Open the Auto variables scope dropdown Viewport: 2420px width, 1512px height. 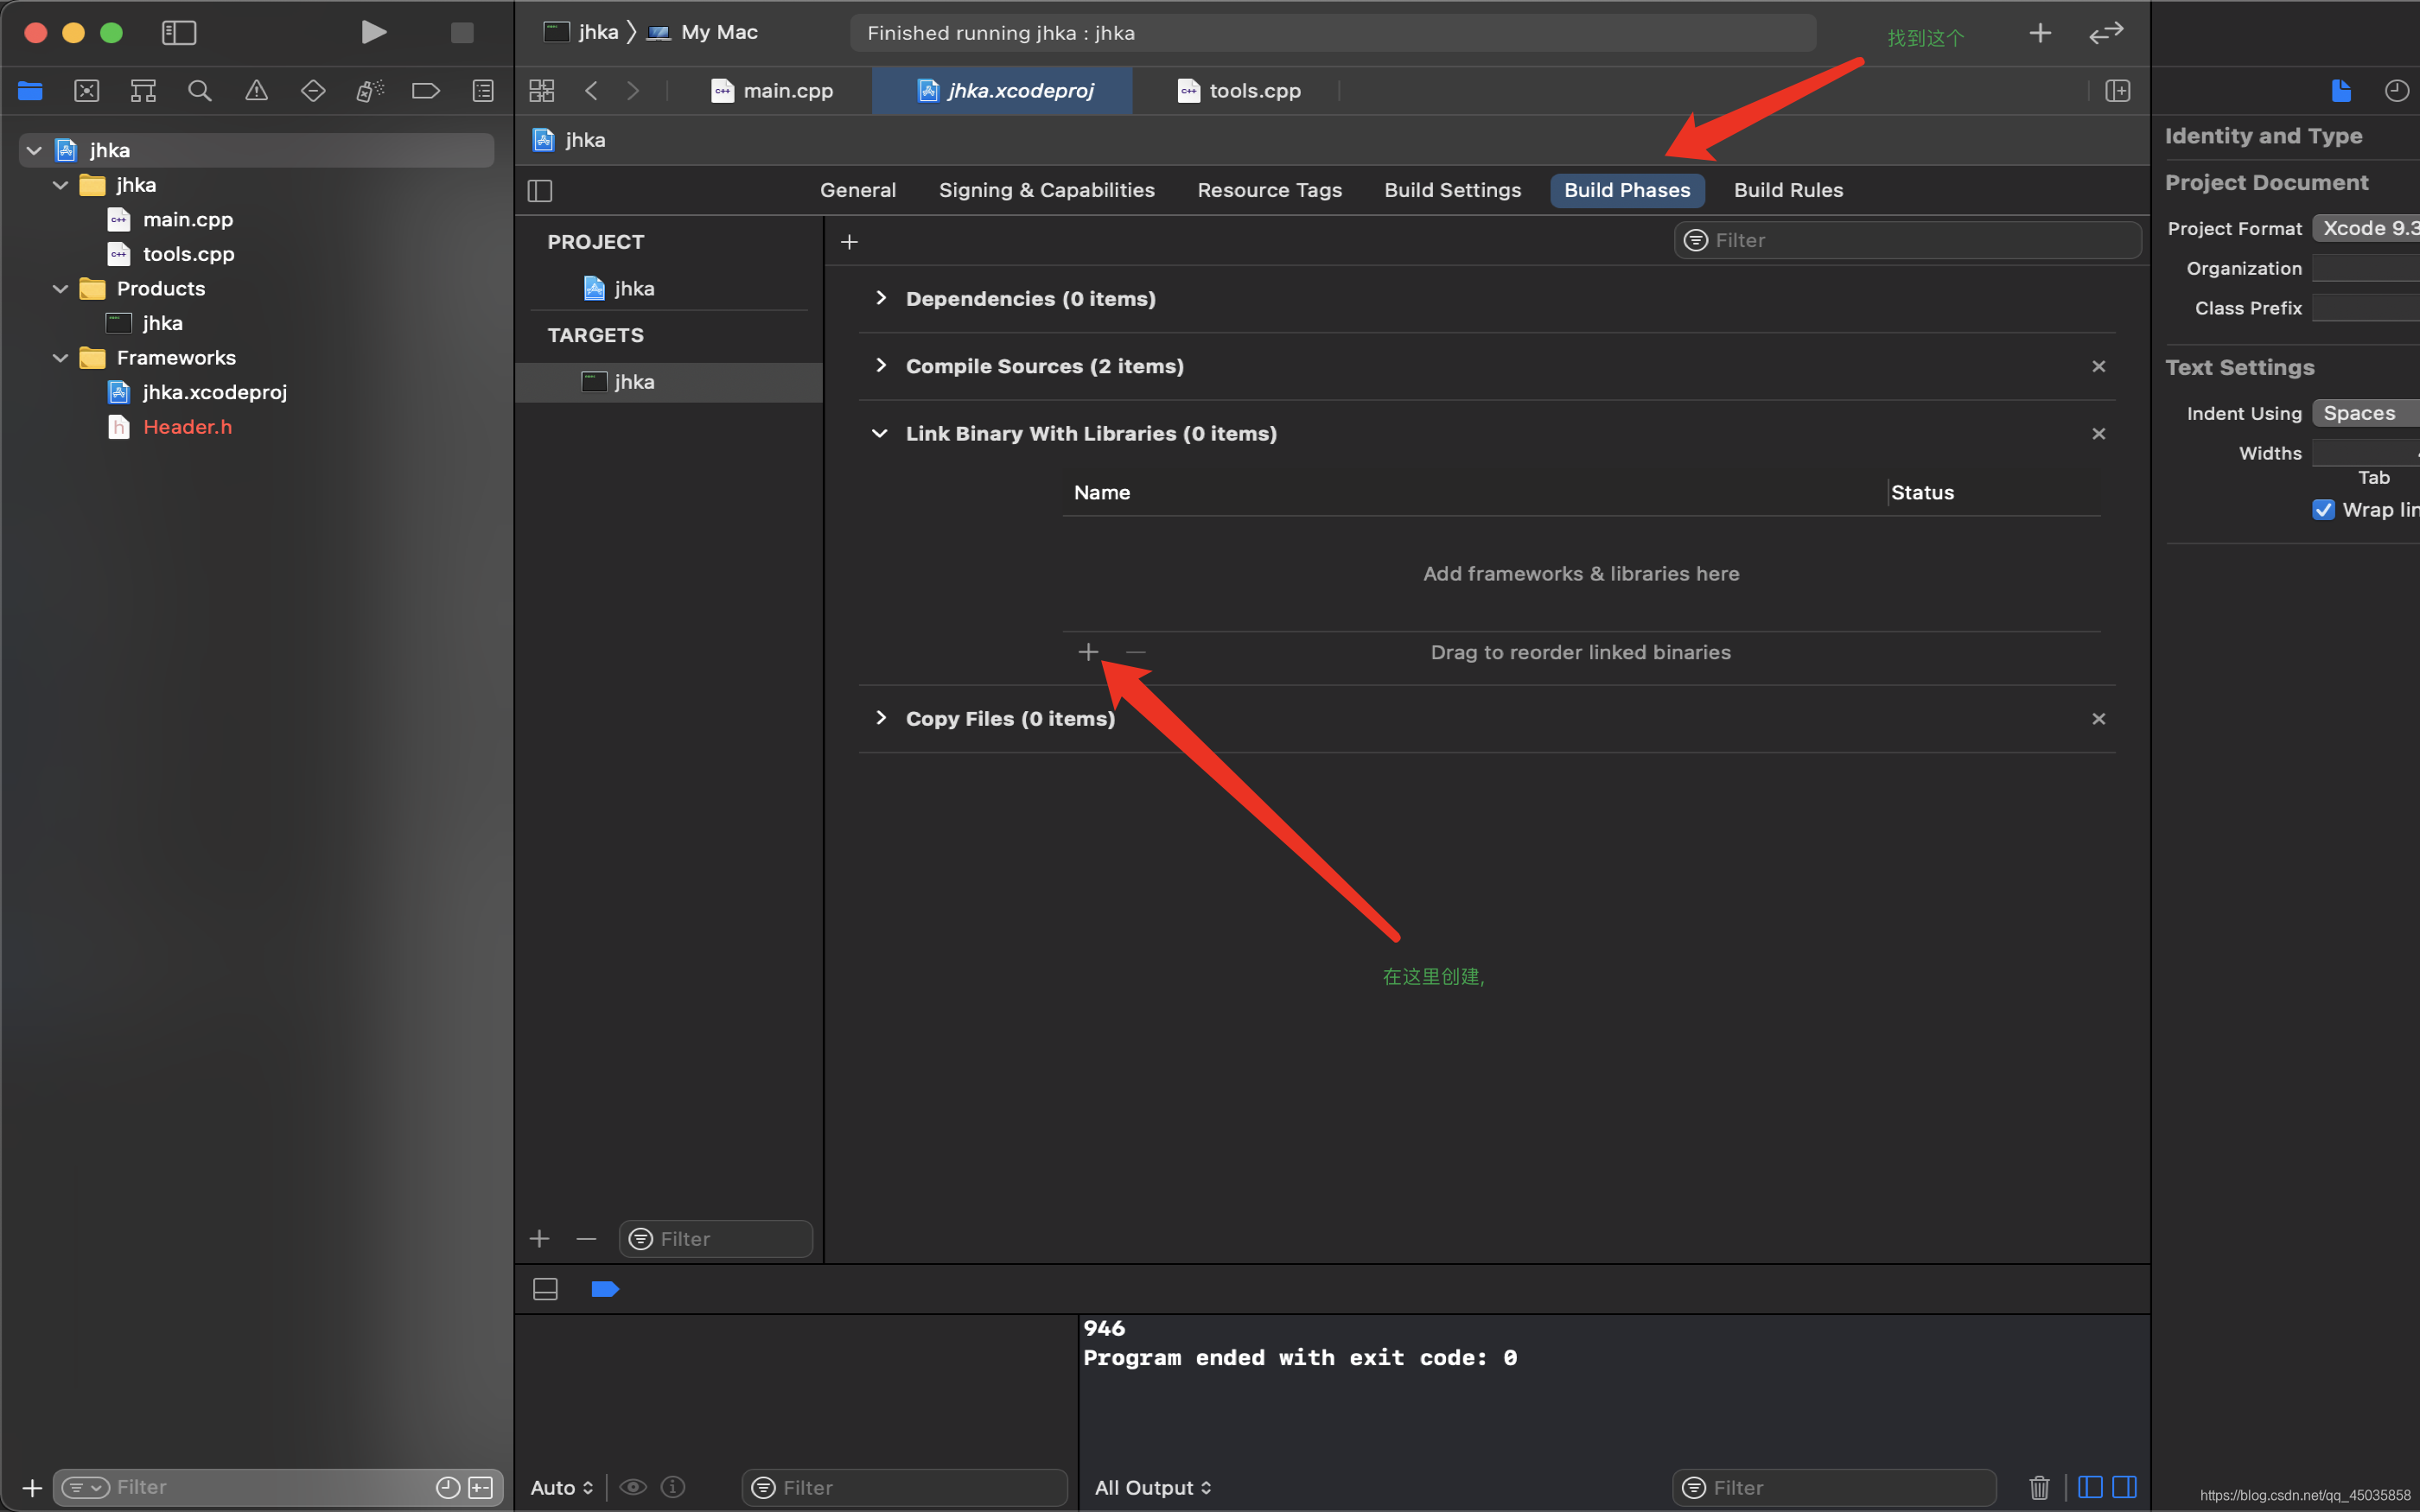pos(562,1487)
